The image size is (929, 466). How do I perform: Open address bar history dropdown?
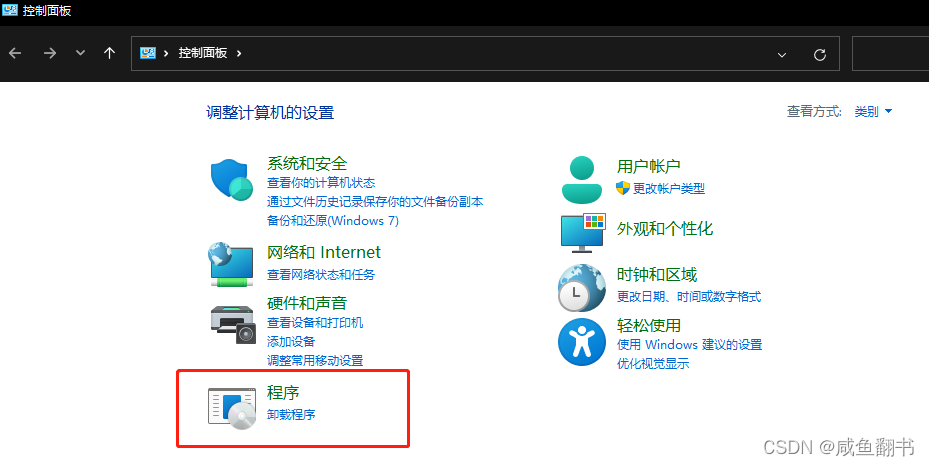click(782, 54)
